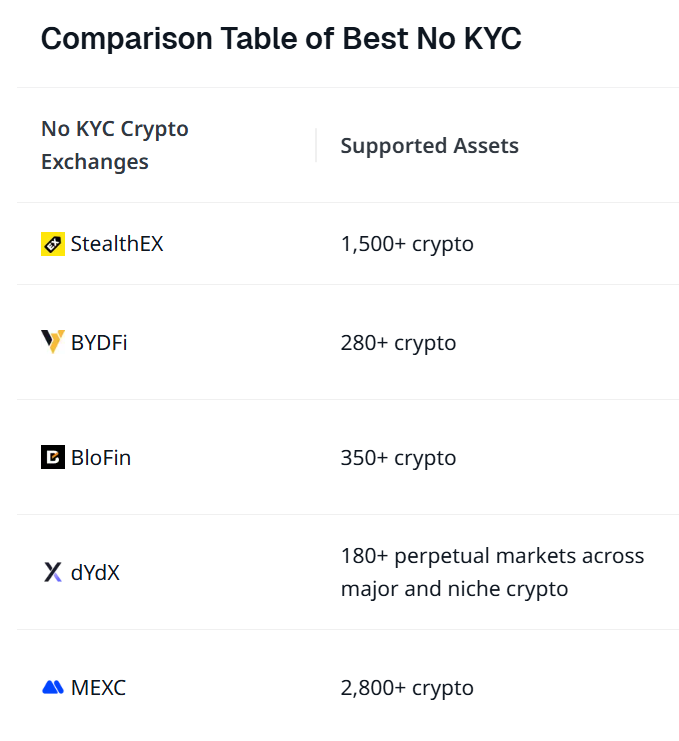Select the BloFin exchange name

pyautogui.click(x=101, y=458)
